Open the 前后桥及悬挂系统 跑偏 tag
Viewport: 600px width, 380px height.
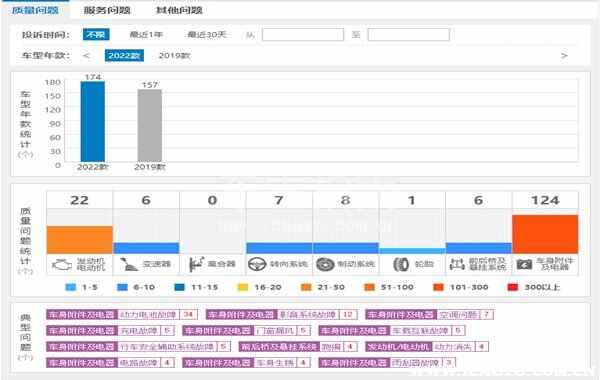[x=298, y=347]
